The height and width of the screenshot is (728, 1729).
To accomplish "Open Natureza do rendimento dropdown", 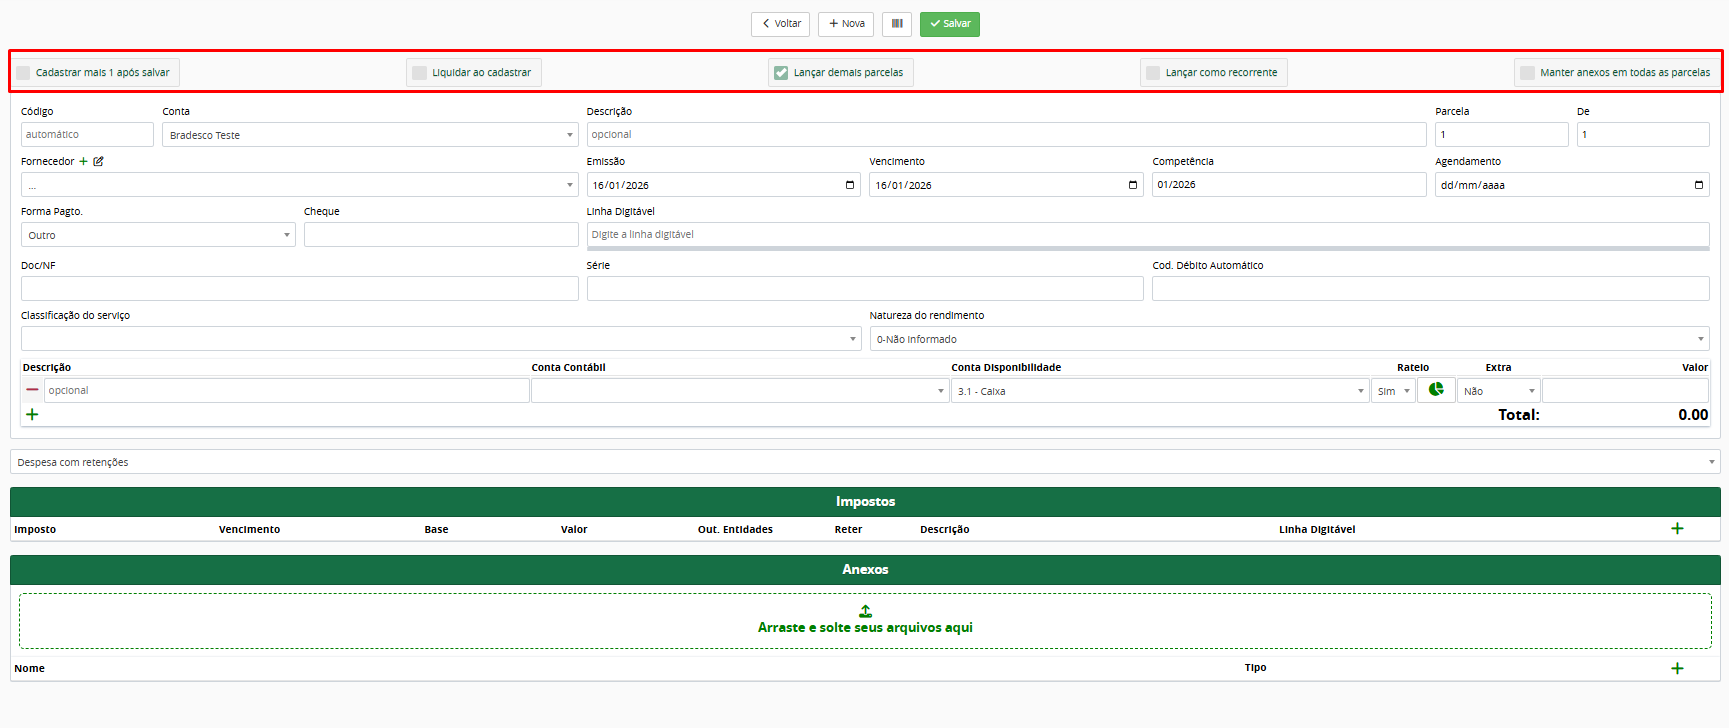I will 1288,339.
